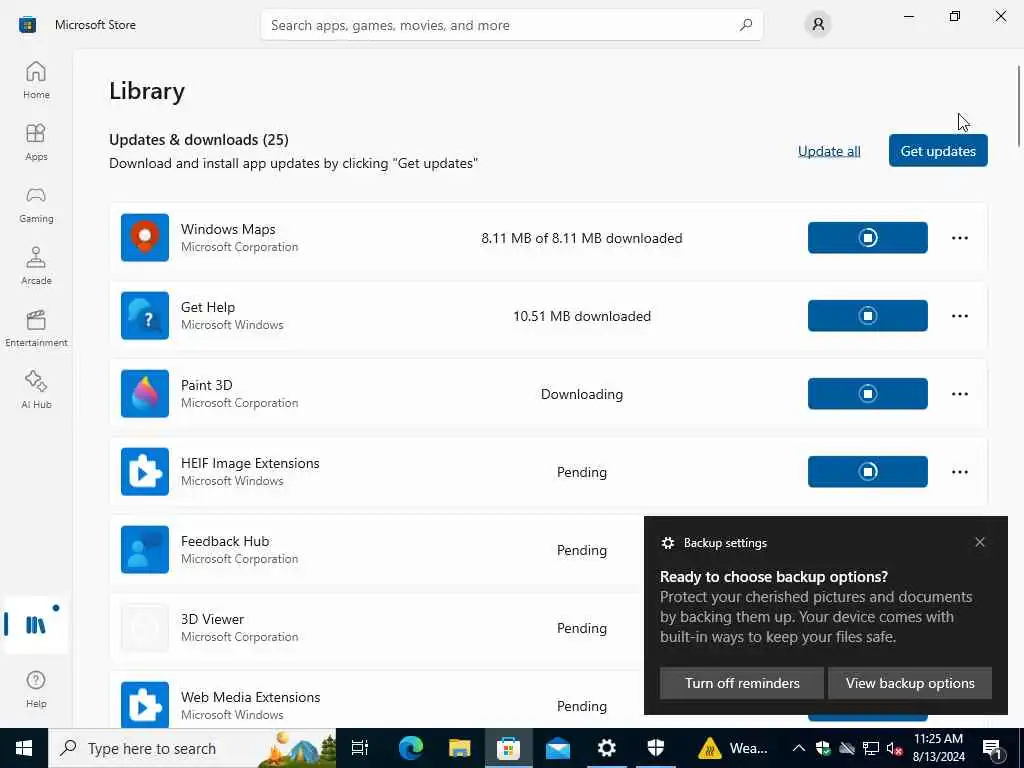Show hidden system tray icons

[799, 748]
